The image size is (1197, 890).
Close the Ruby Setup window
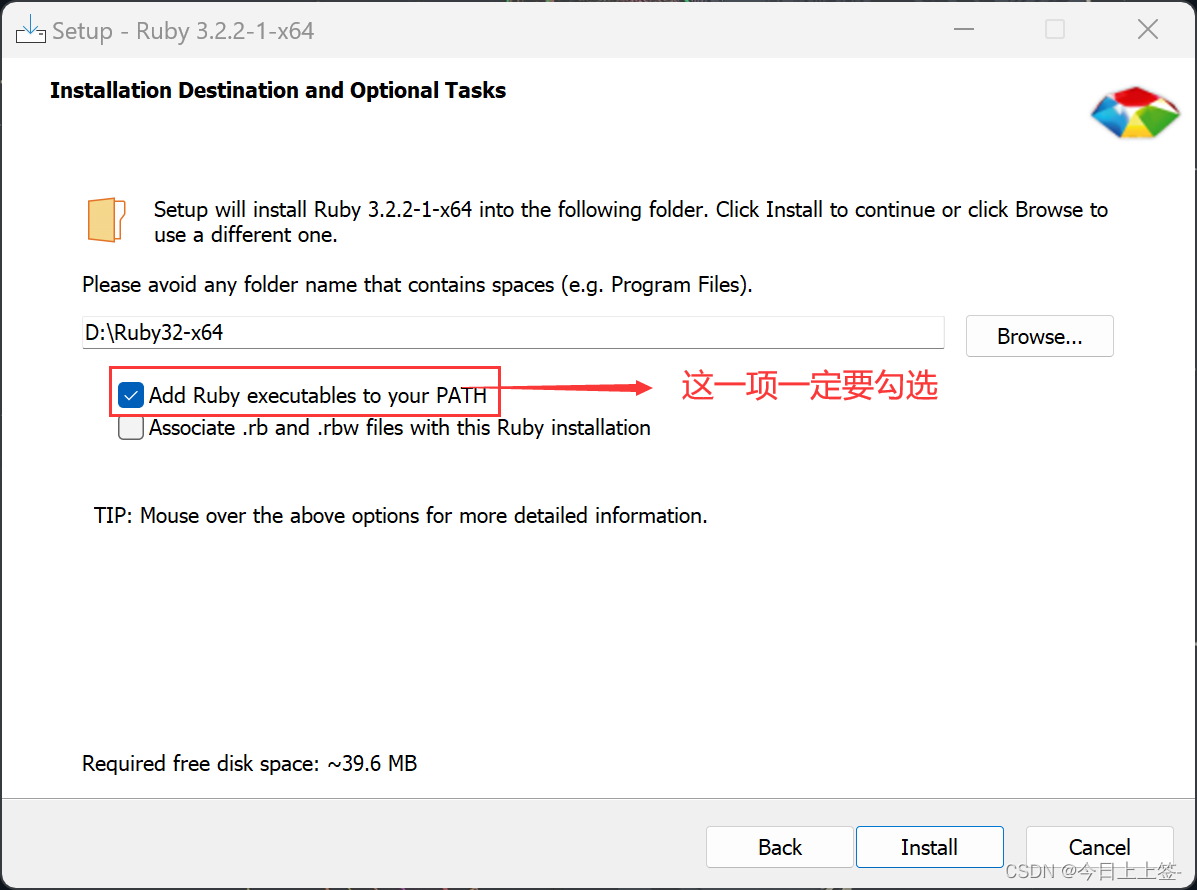point(1147,30)
